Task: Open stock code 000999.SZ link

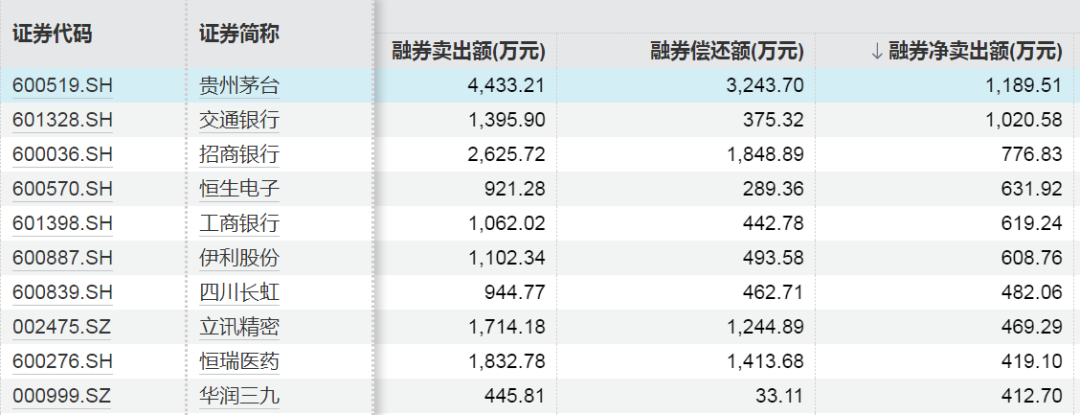Action: (62, 396)
